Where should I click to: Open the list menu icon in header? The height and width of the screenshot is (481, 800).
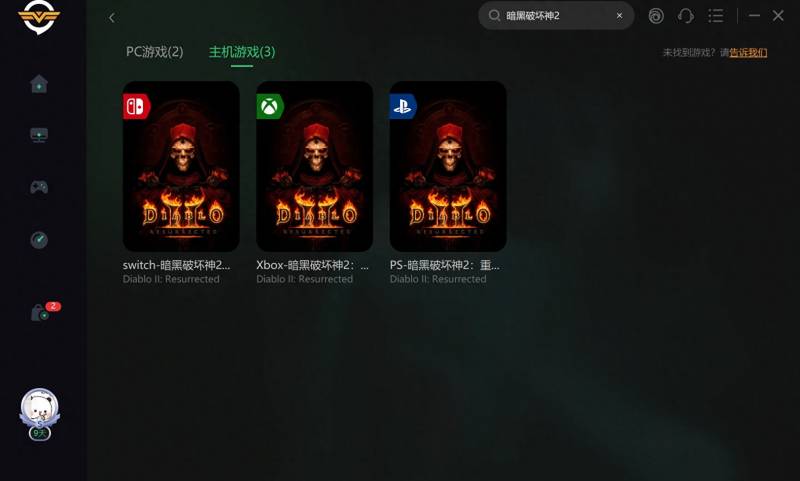click(x=716, y=16)
